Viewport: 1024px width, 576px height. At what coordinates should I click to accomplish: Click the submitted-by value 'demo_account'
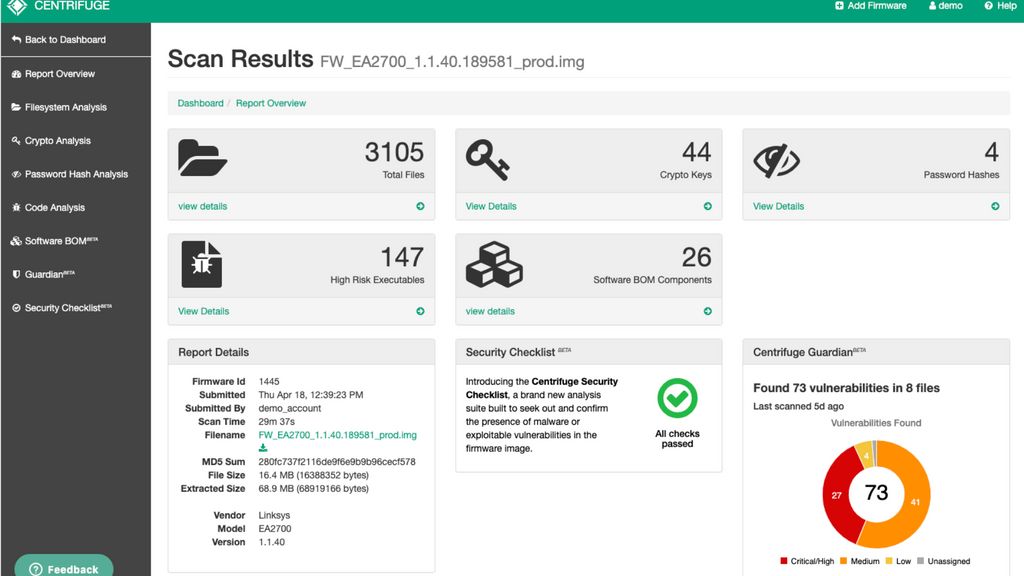tap(290, 408)
